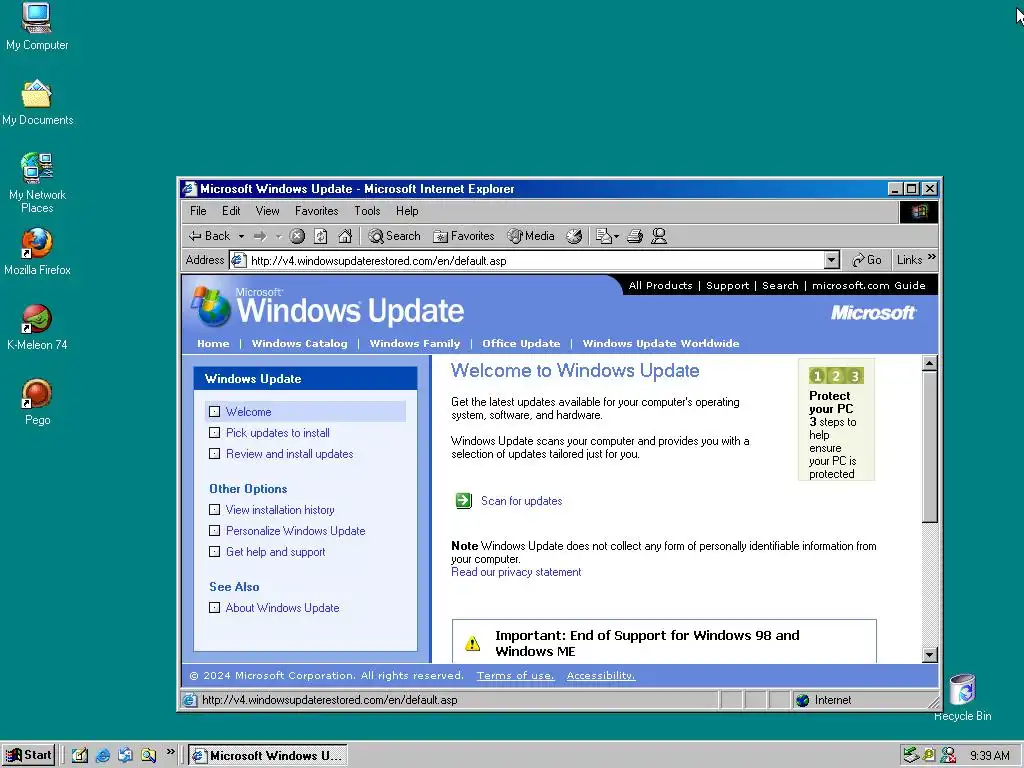Open About Windows Update link
This screenshot has width=1024, height=768.
pos(282,608)
